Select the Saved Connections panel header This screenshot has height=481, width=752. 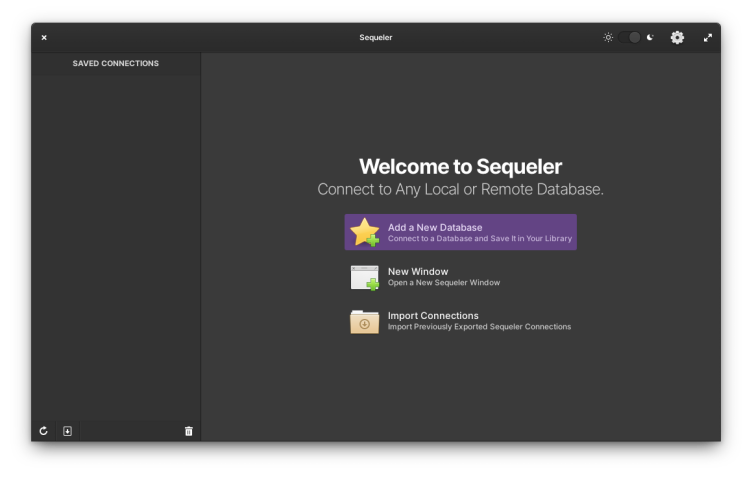pos(116,64)
